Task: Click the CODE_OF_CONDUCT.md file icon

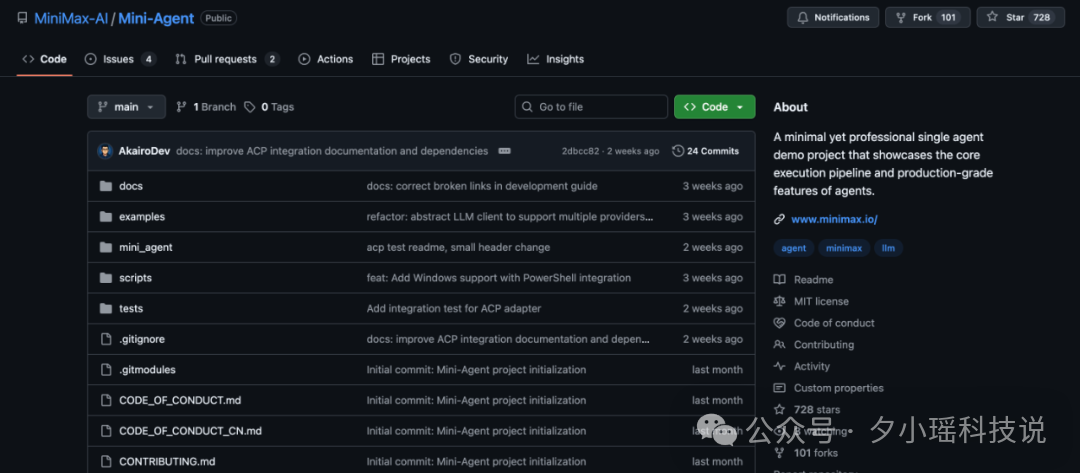Action: 105,400
